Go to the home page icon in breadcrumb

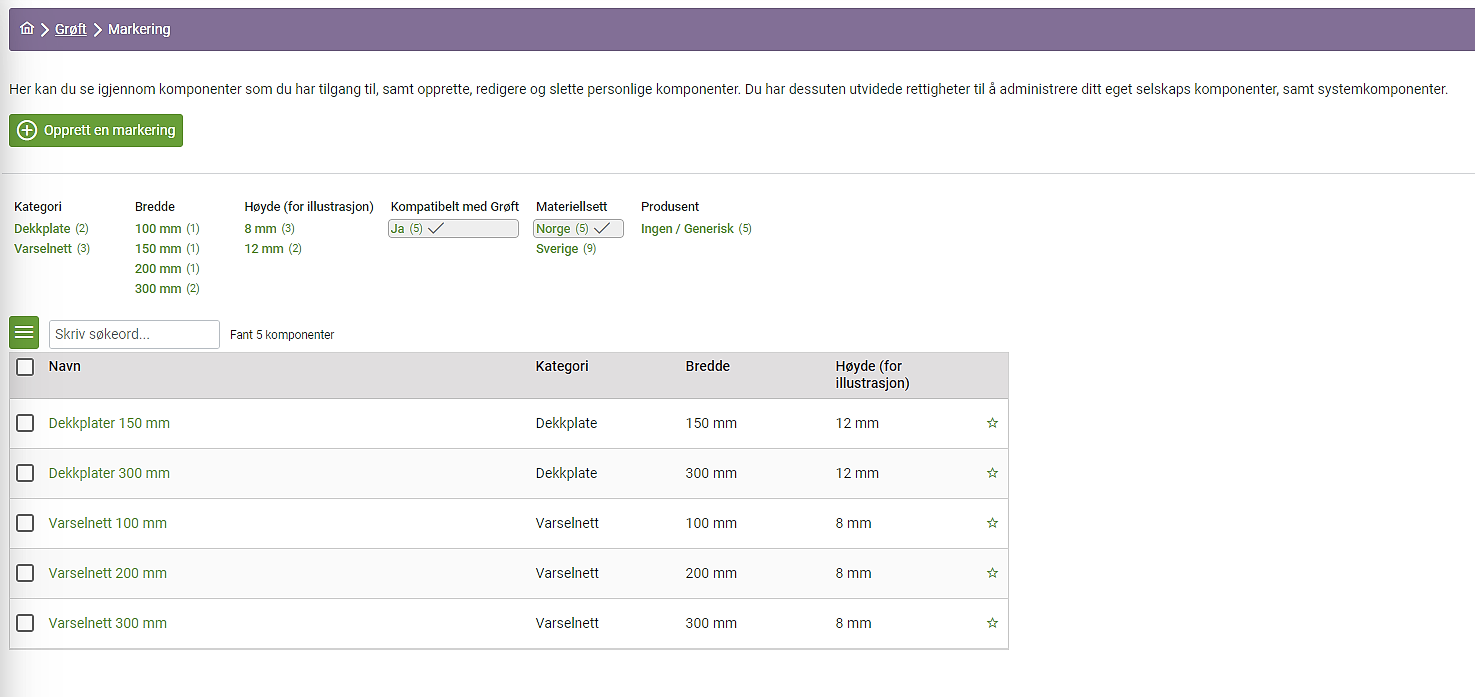point(27,29)
